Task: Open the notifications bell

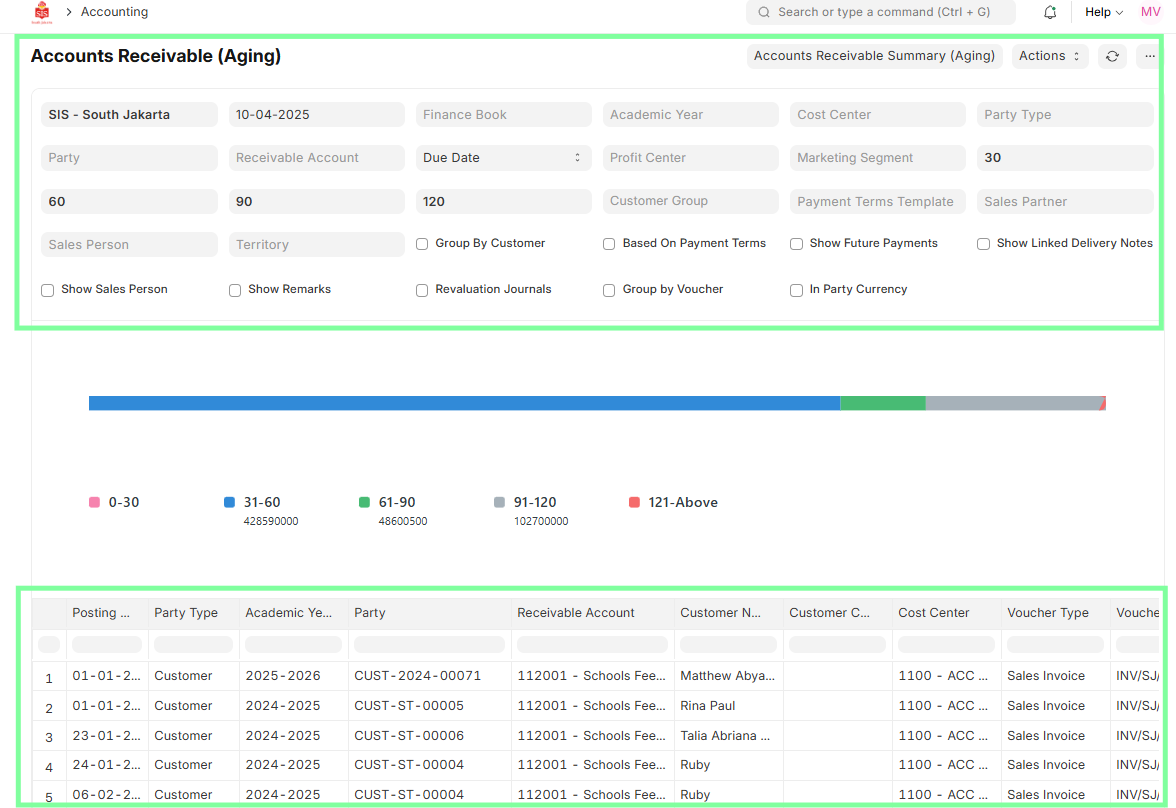Action: click(x=1050, y=13)
